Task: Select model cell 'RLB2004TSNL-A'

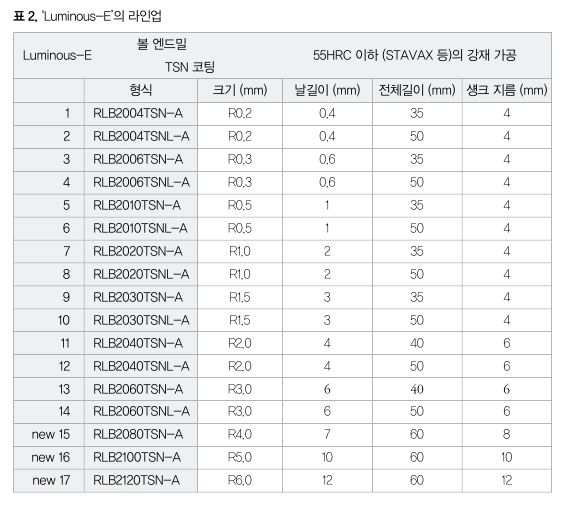Action: coord(141,136)
